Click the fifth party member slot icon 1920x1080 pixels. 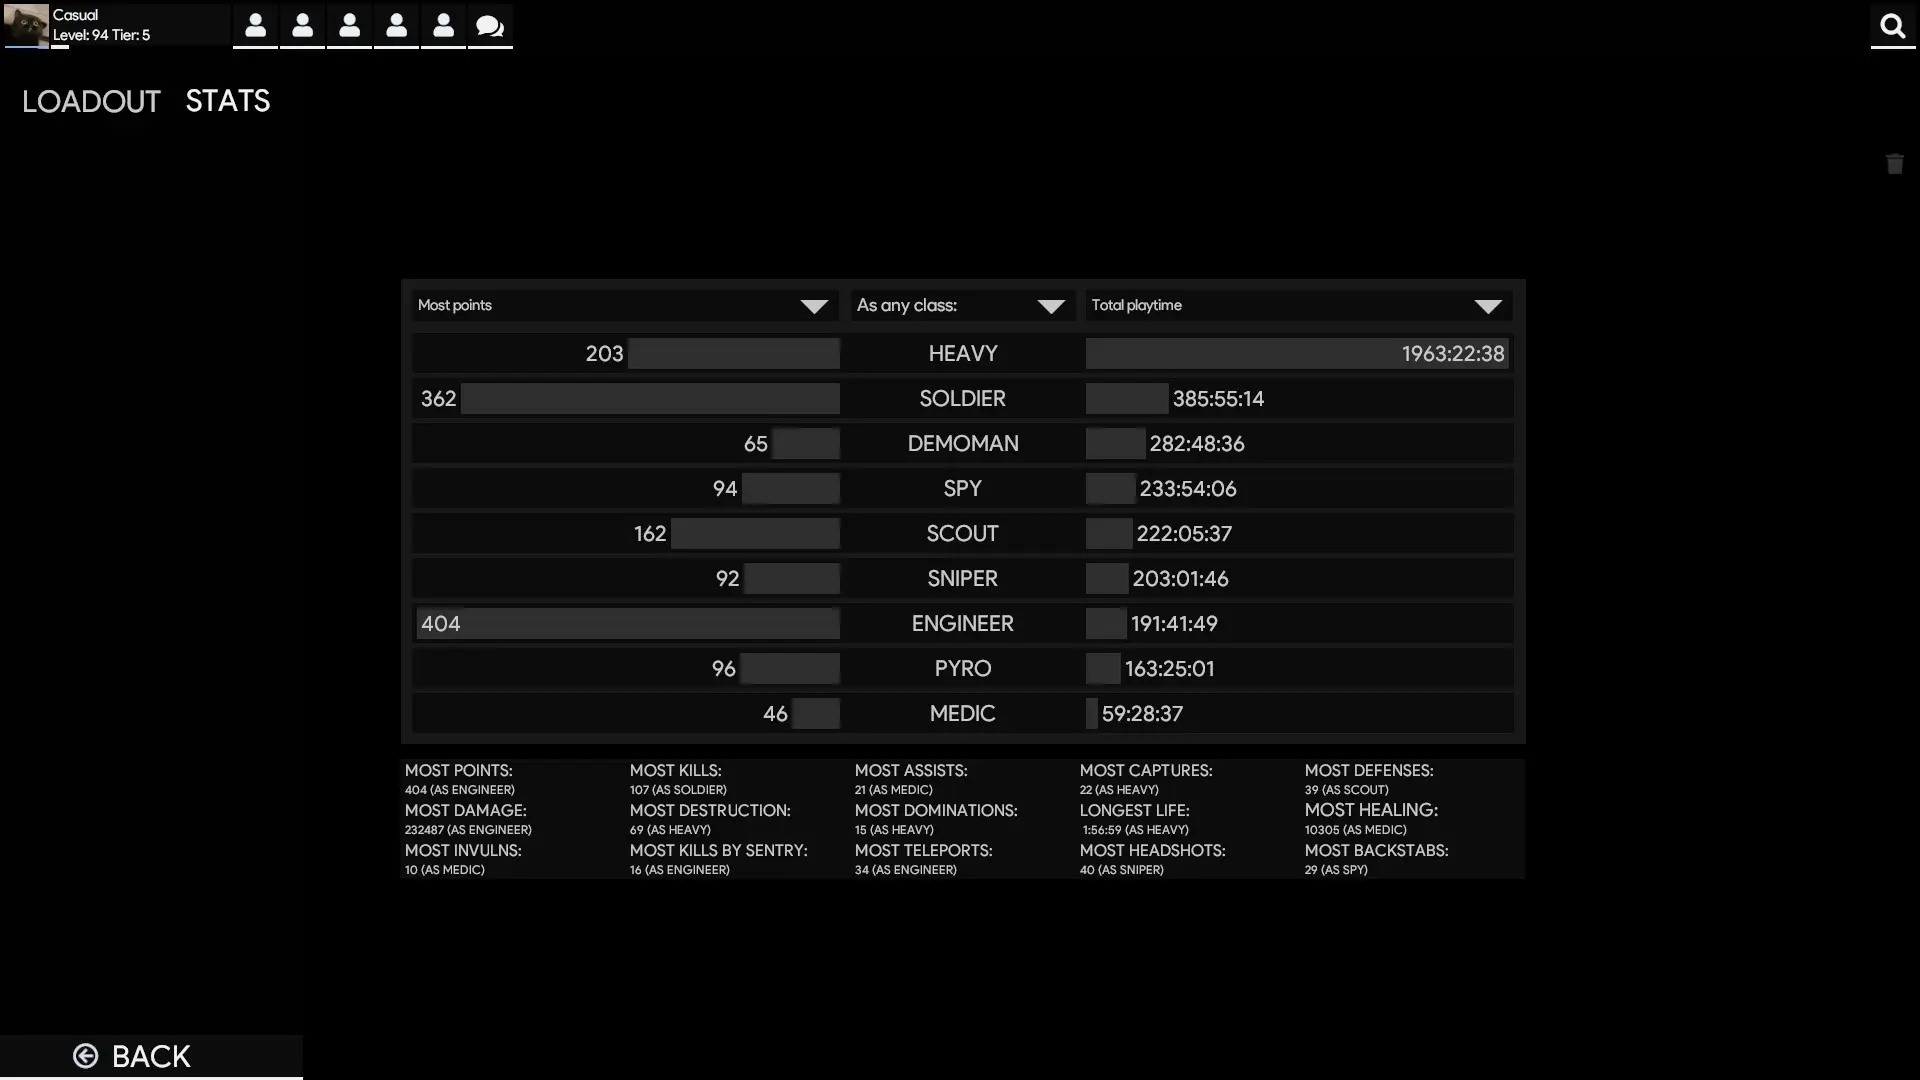(443, 26)
